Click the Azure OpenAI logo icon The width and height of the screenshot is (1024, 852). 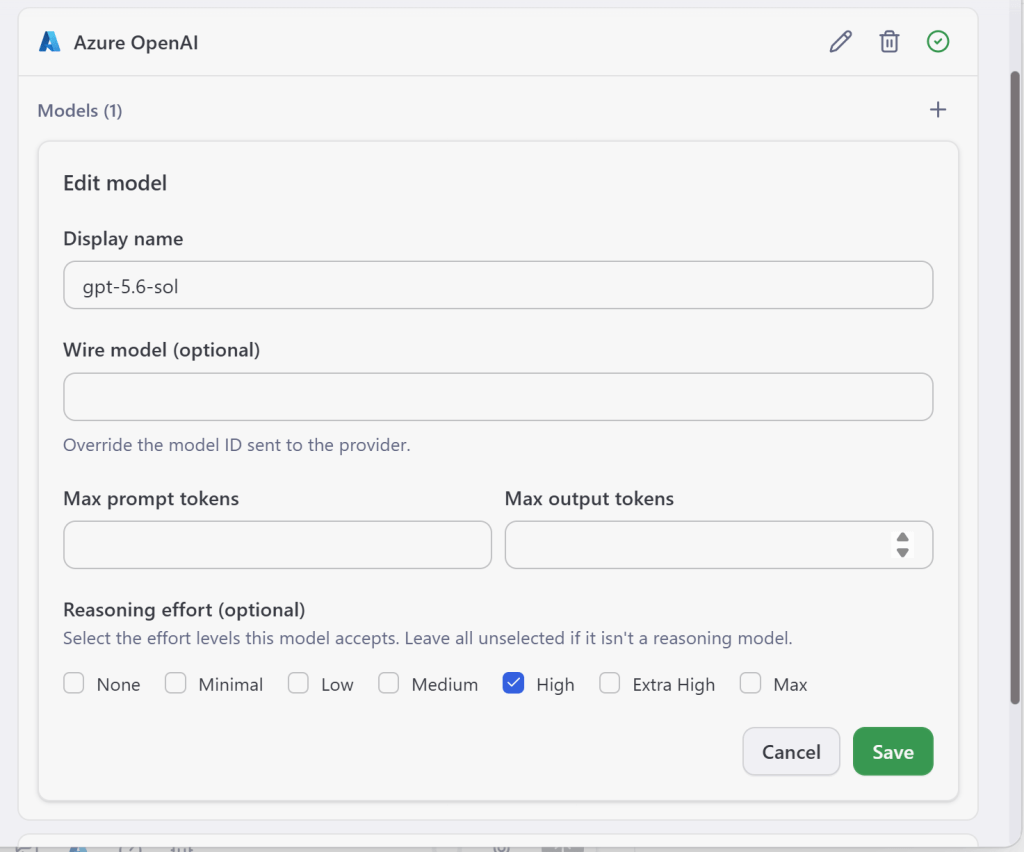click(50, 42)
